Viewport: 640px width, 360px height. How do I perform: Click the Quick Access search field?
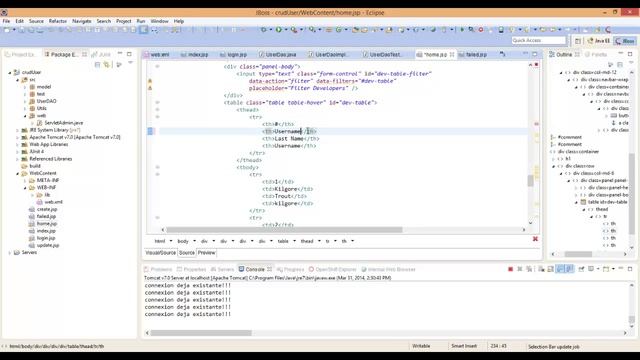pyautogui.click(x=539, y=40)
